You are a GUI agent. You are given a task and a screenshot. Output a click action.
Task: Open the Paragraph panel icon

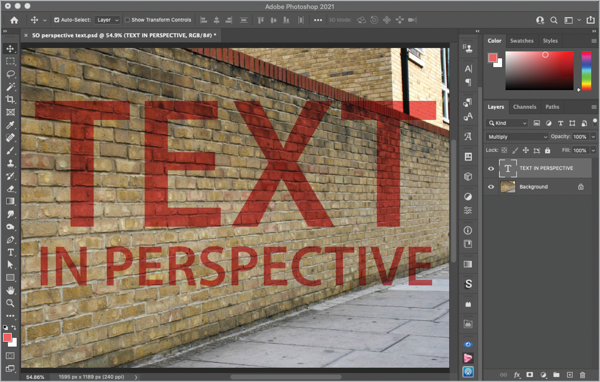pyautogui.click(x=468, y=82)
